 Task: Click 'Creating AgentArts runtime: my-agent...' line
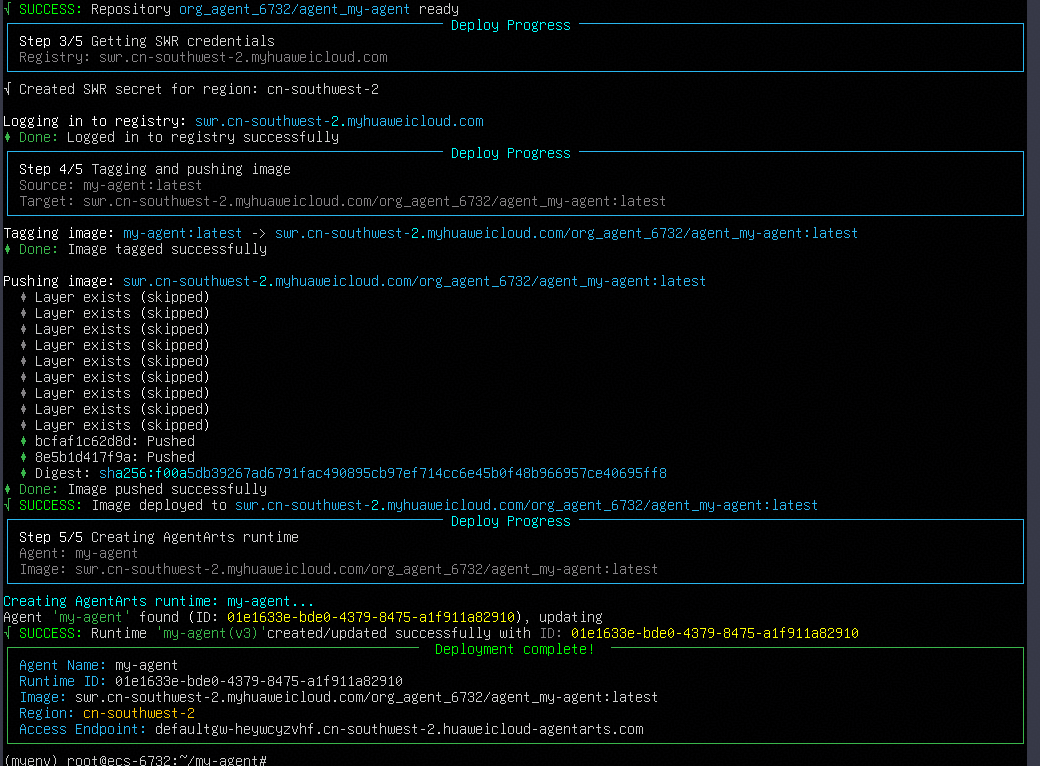[159, 602]
